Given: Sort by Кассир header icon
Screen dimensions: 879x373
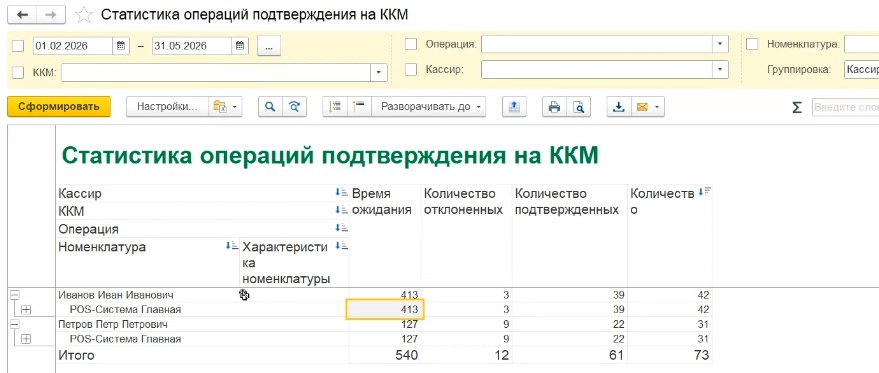Looking at the screenshot, I should (x=341, y=193).
